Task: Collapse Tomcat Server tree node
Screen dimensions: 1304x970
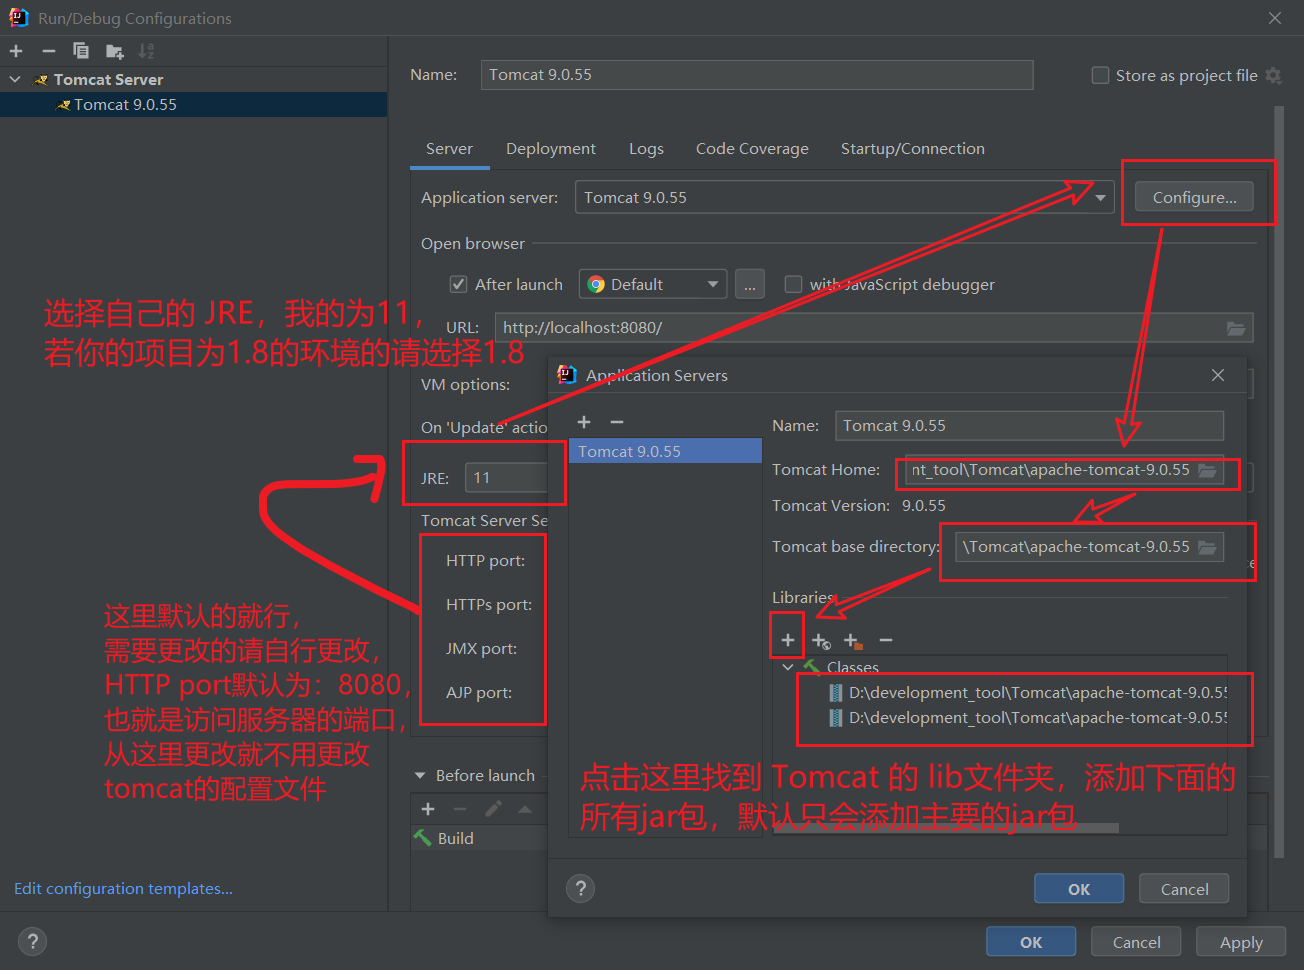Action: pyautogui.click(x=15, y=79)
